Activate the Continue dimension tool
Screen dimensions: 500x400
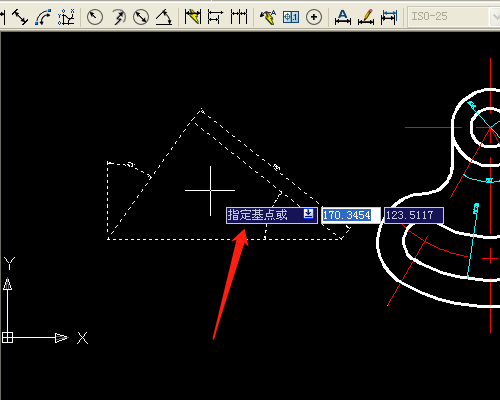pos(239,17)
